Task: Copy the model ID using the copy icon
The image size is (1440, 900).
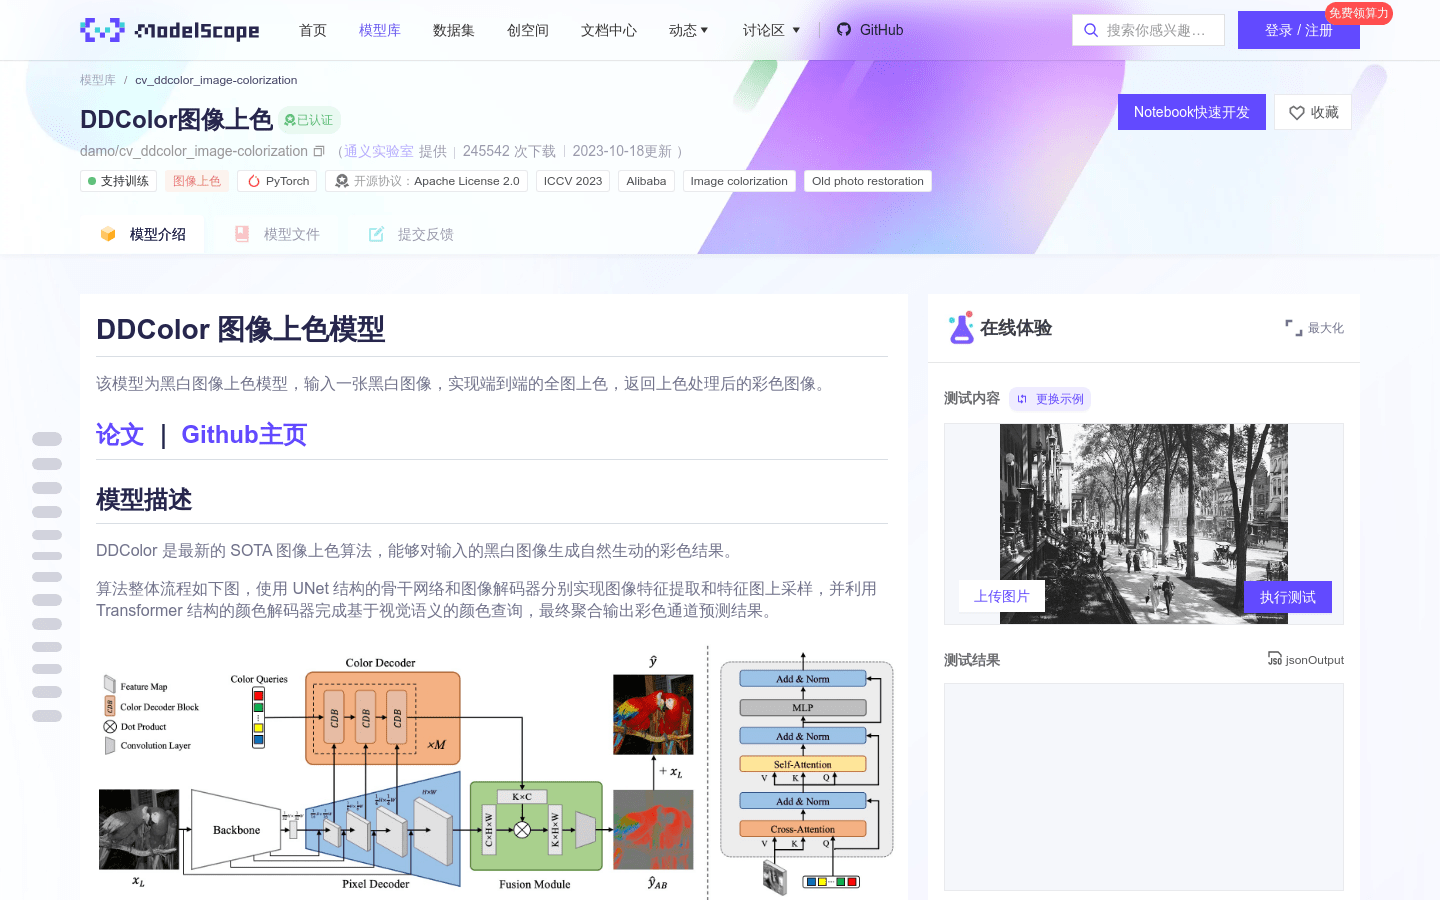Action: click(318, 150)
